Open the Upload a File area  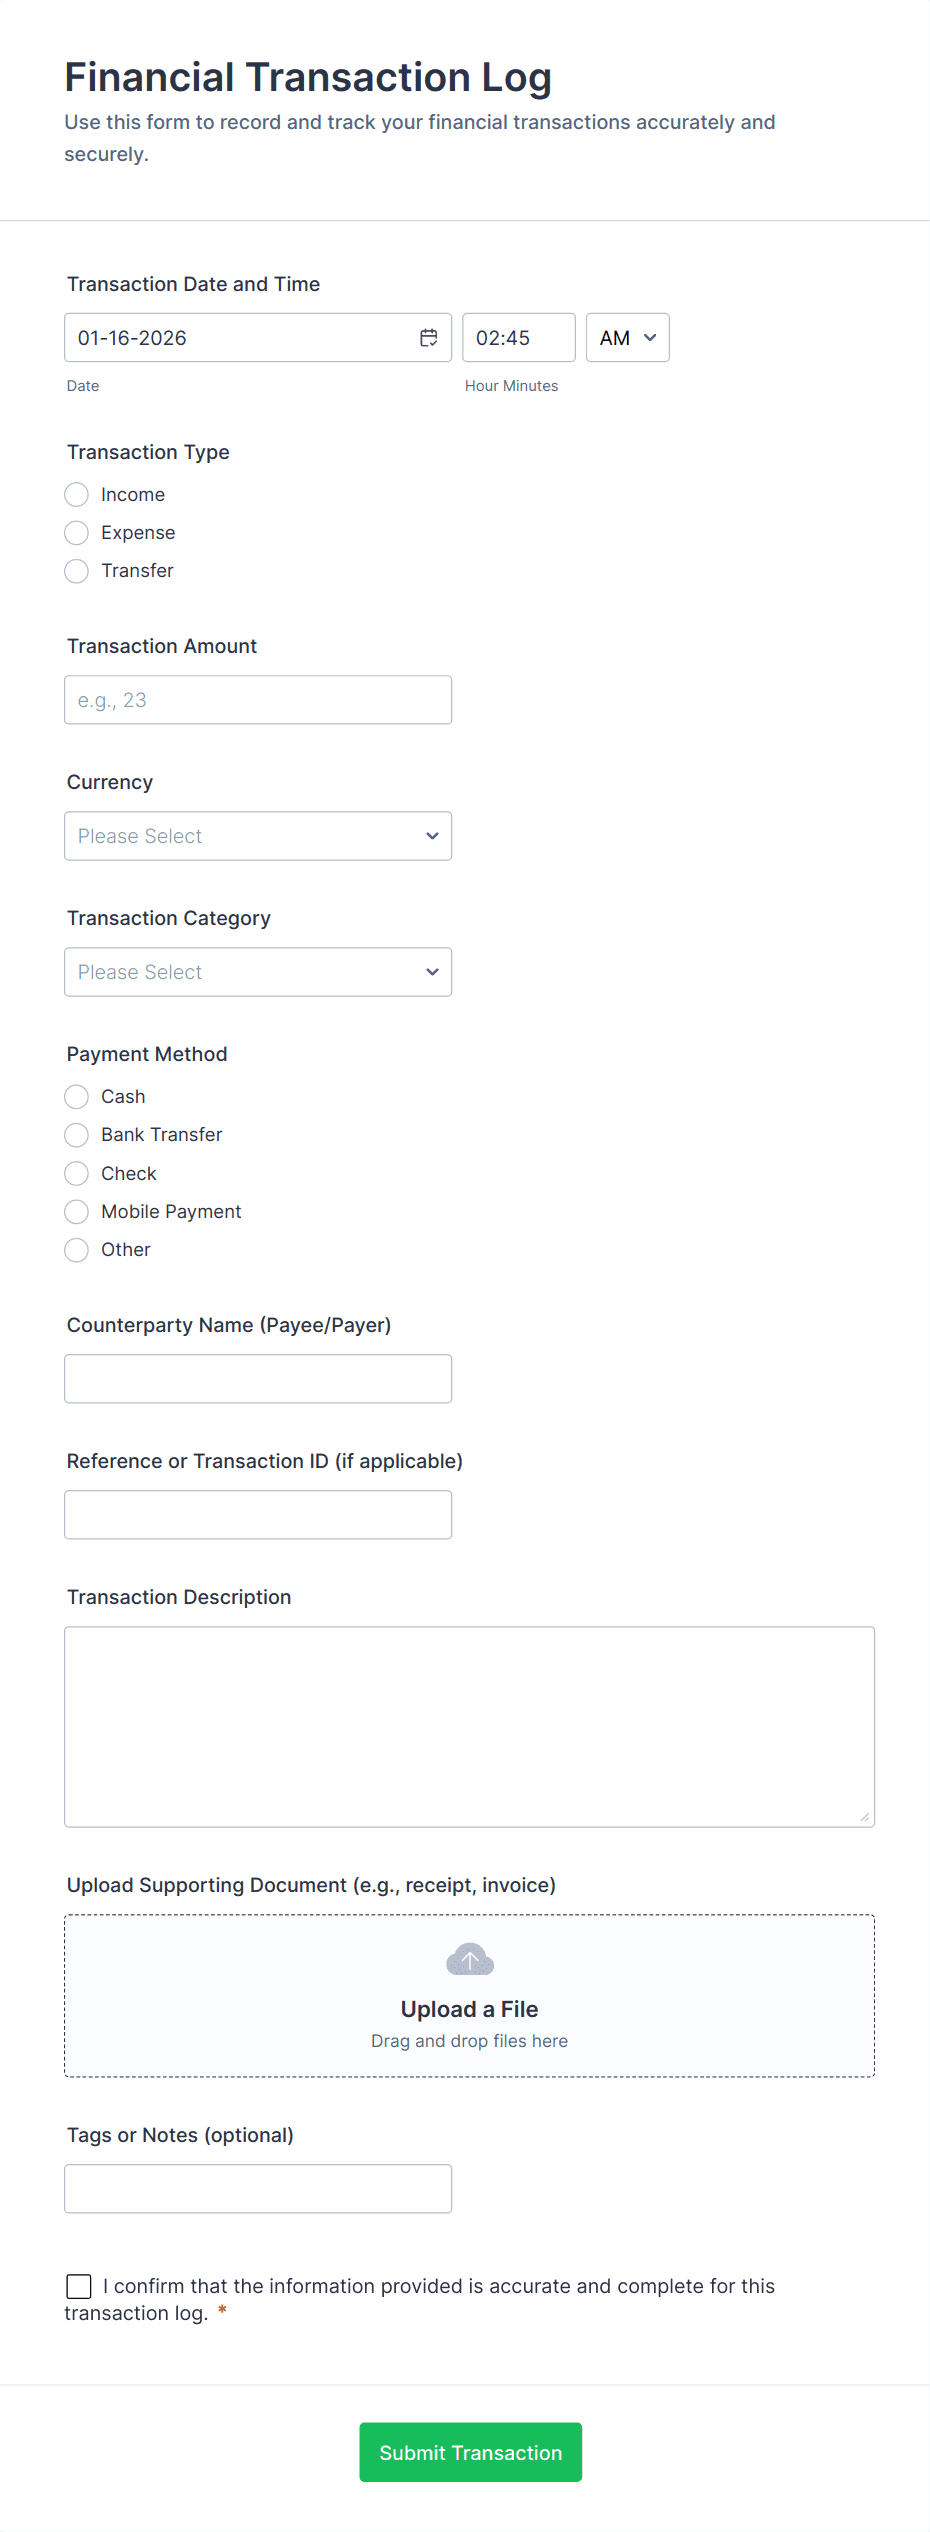click(x=469, y=2008)
